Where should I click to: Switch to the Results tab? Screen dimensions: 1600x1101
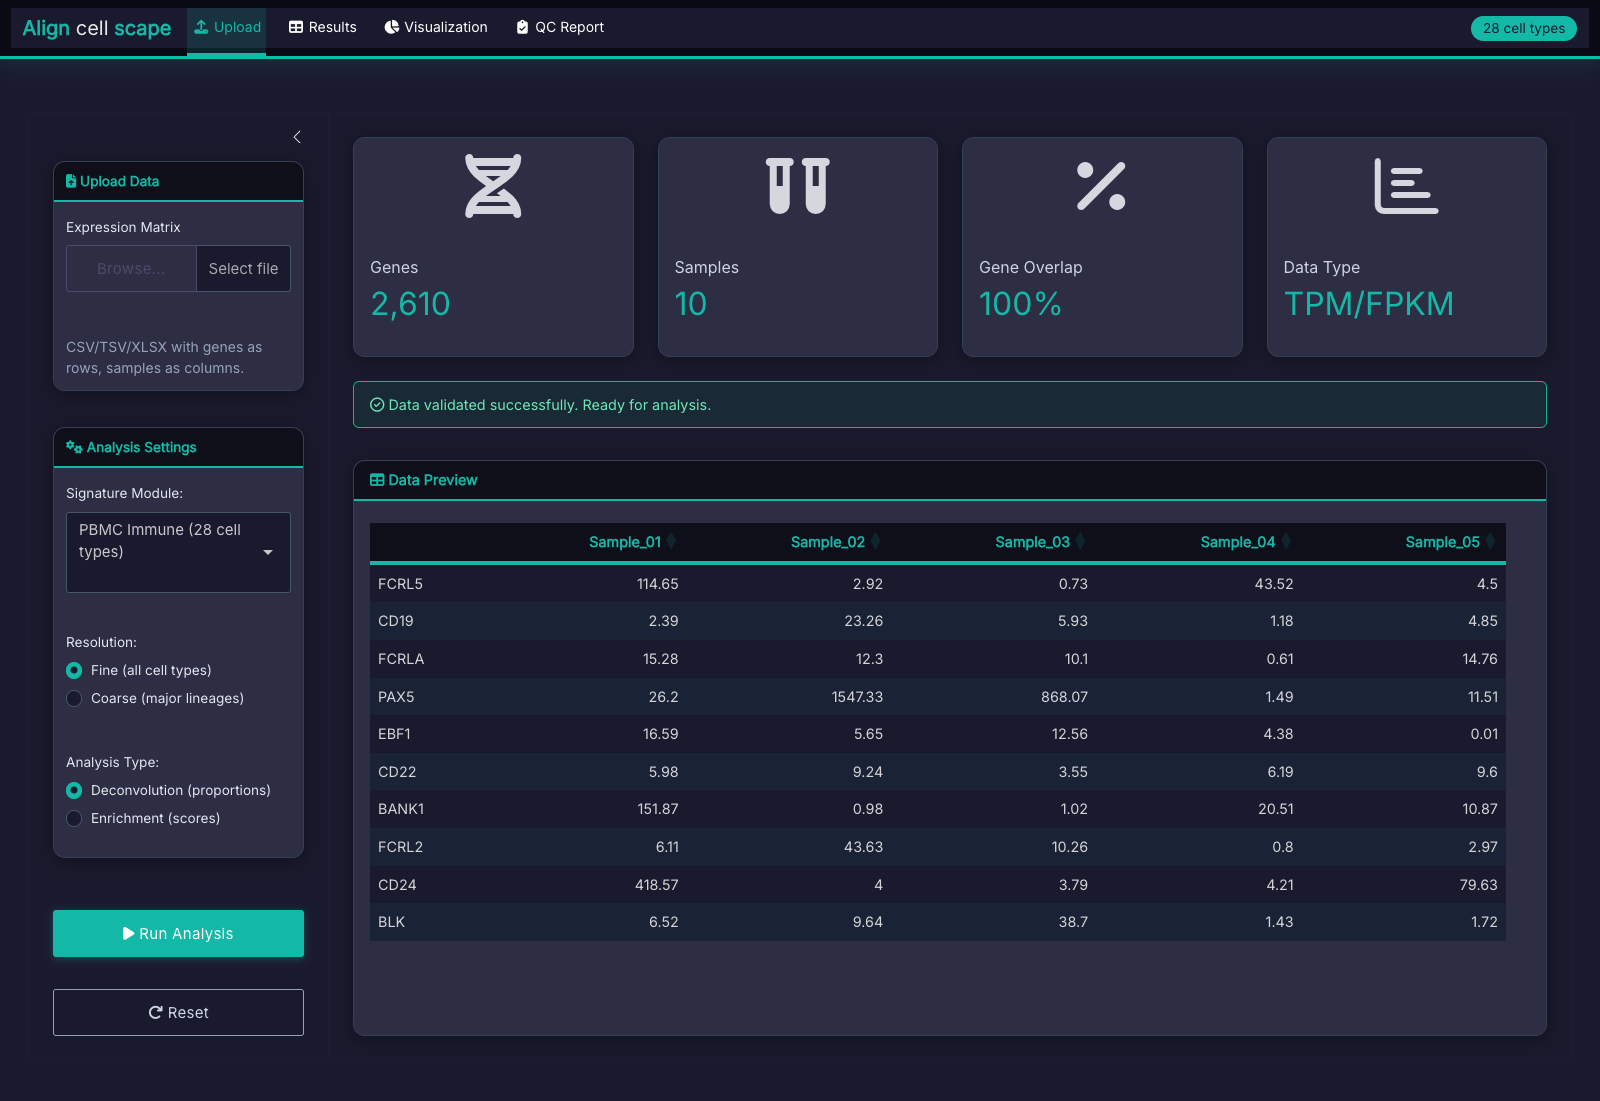tap(323, 27)
